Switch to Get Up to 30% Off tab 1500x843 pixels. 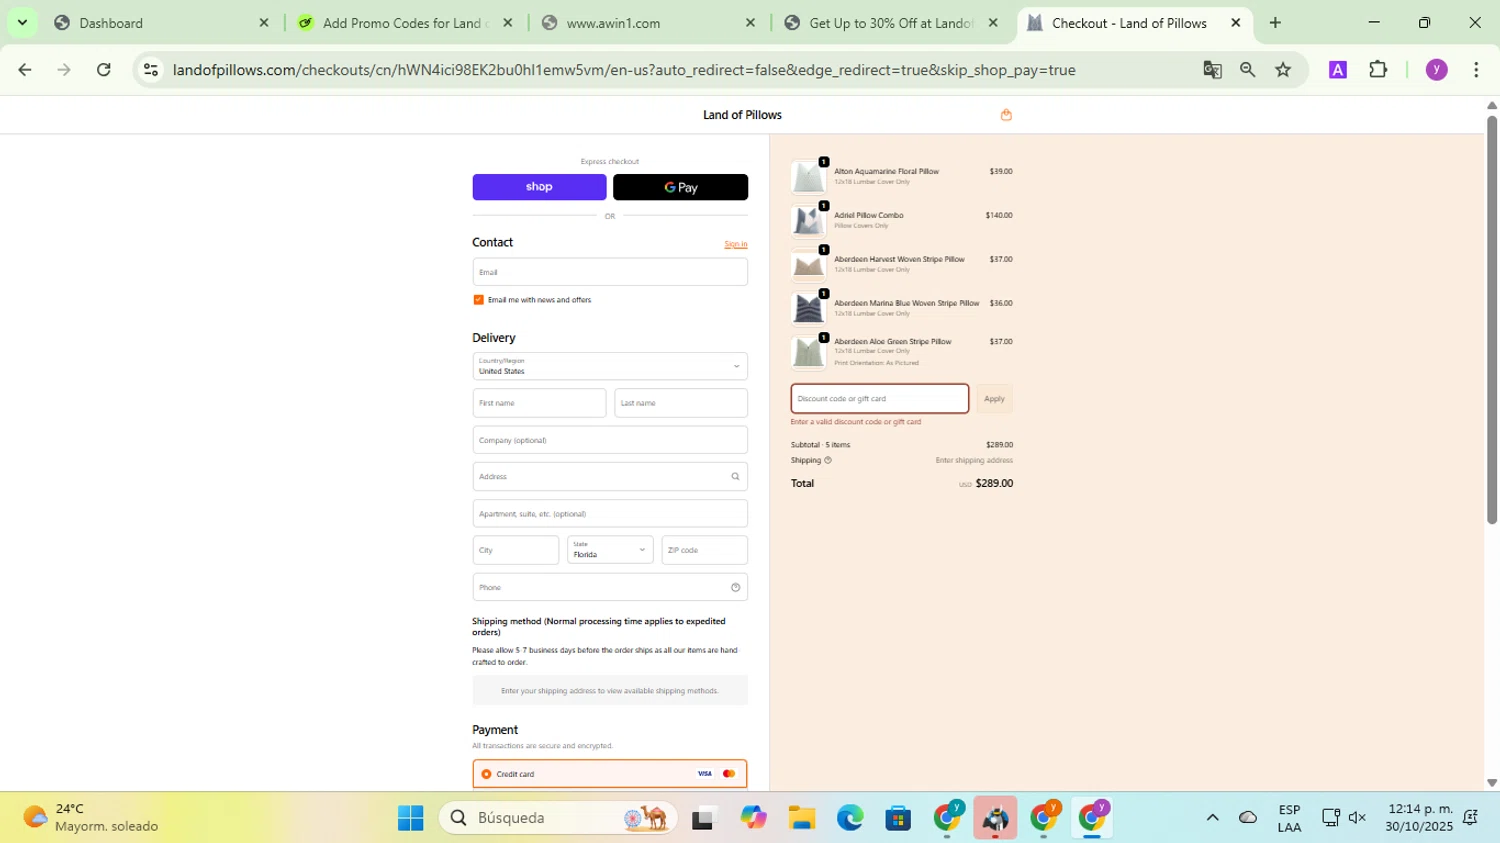tap(889, 23)
